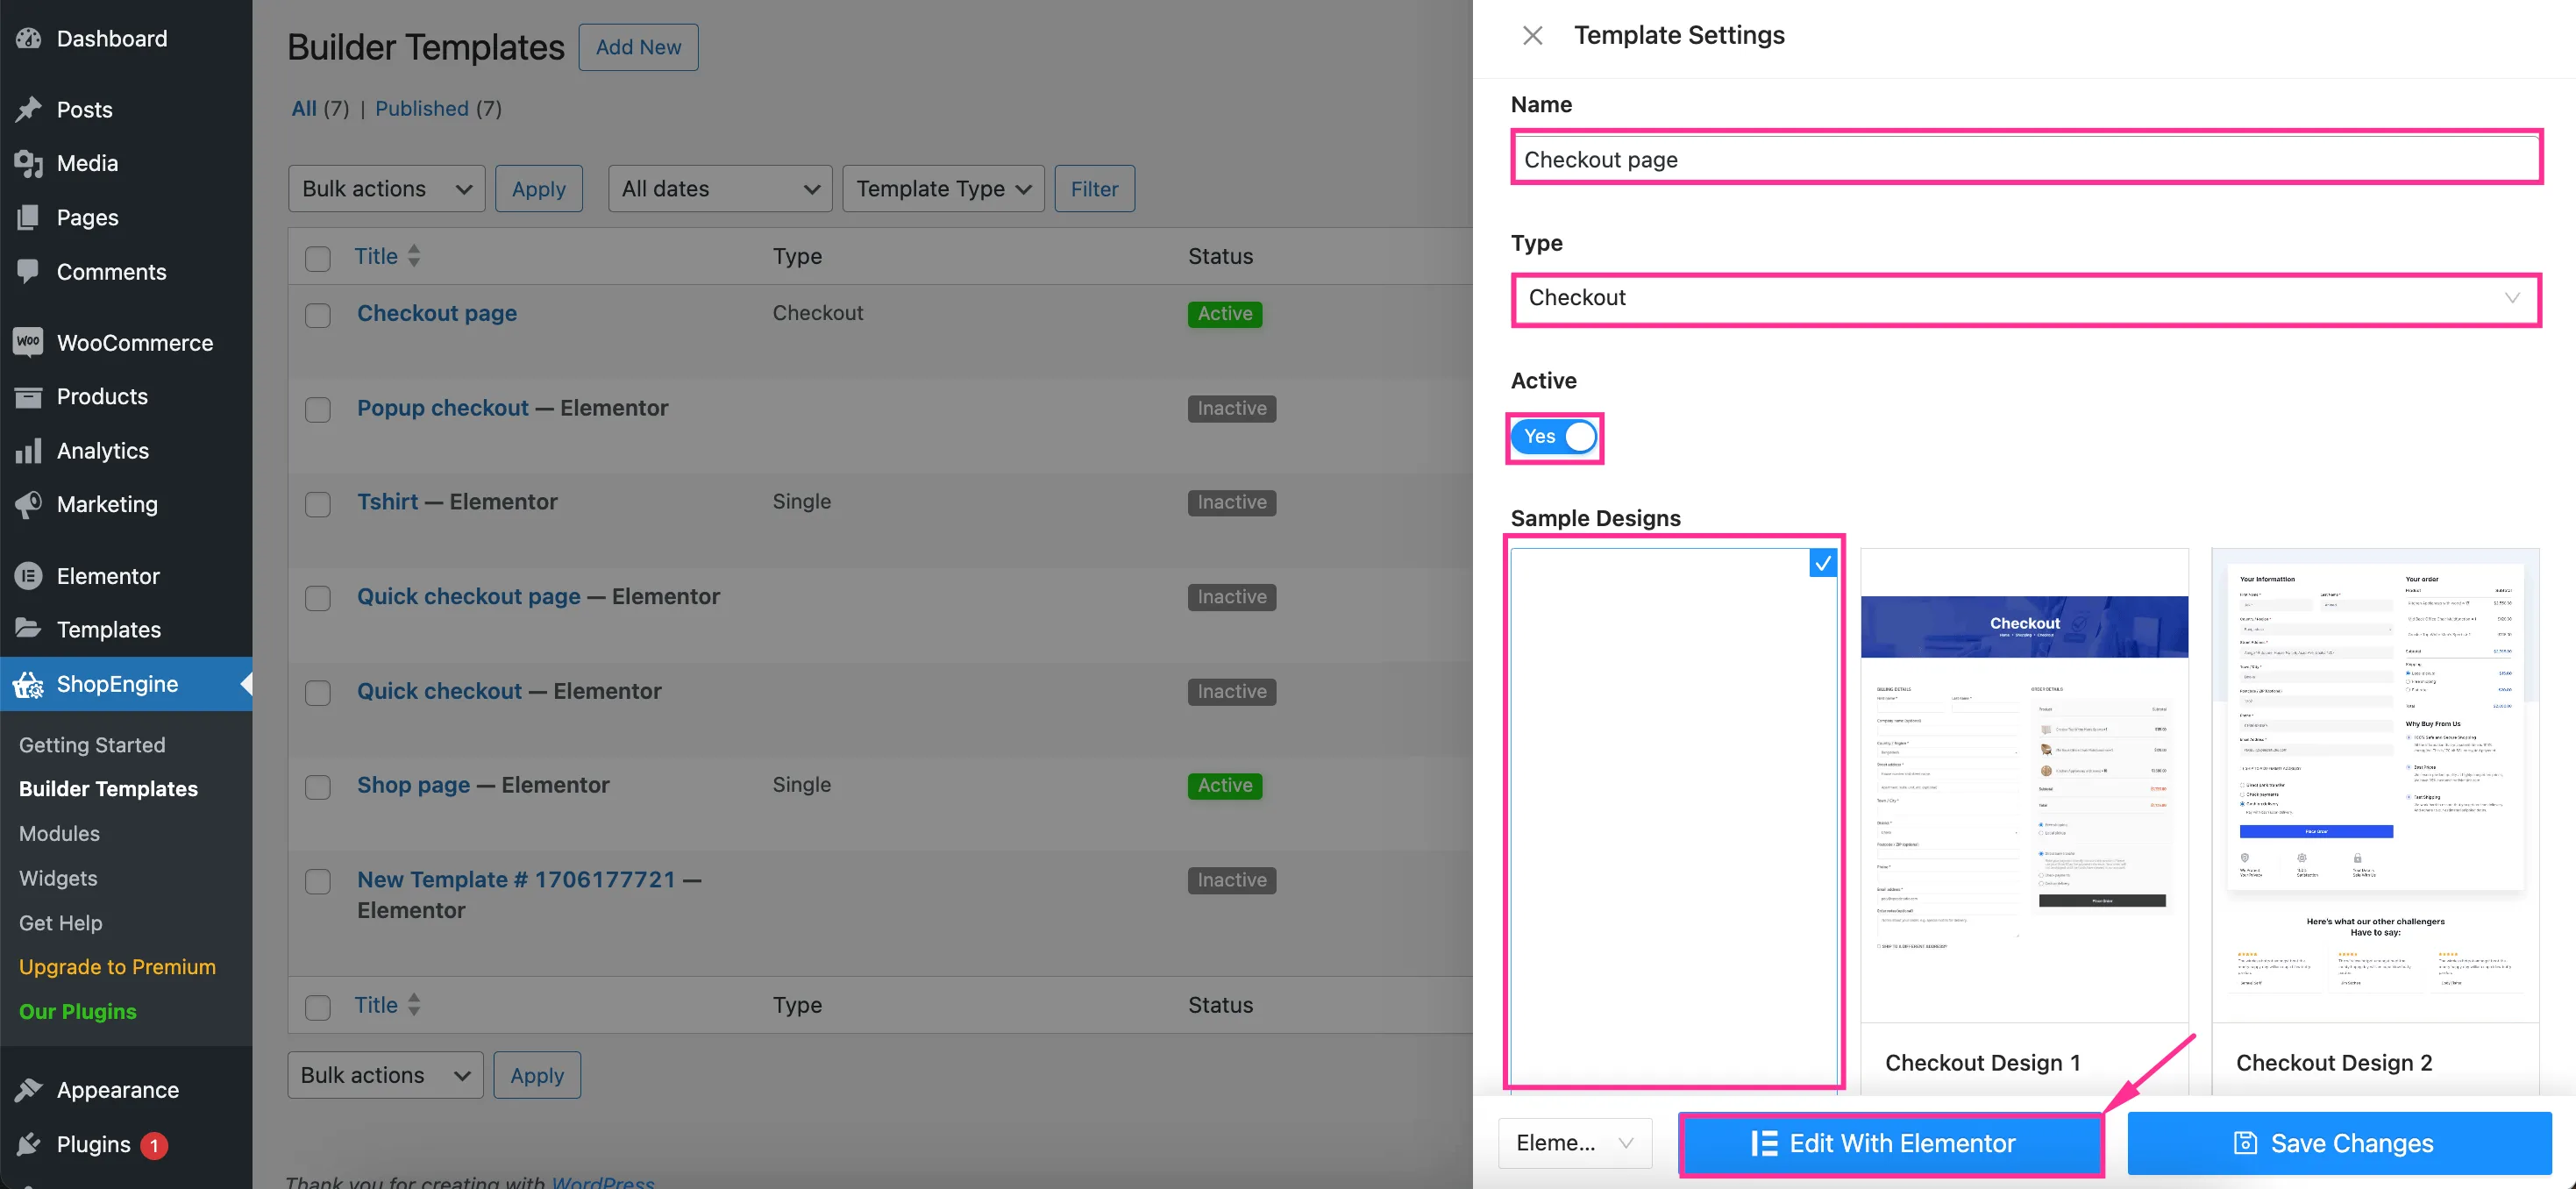Click the bottom Apply button
The height and width of the screenshot is (1189, 2576).
(537, 1075)
